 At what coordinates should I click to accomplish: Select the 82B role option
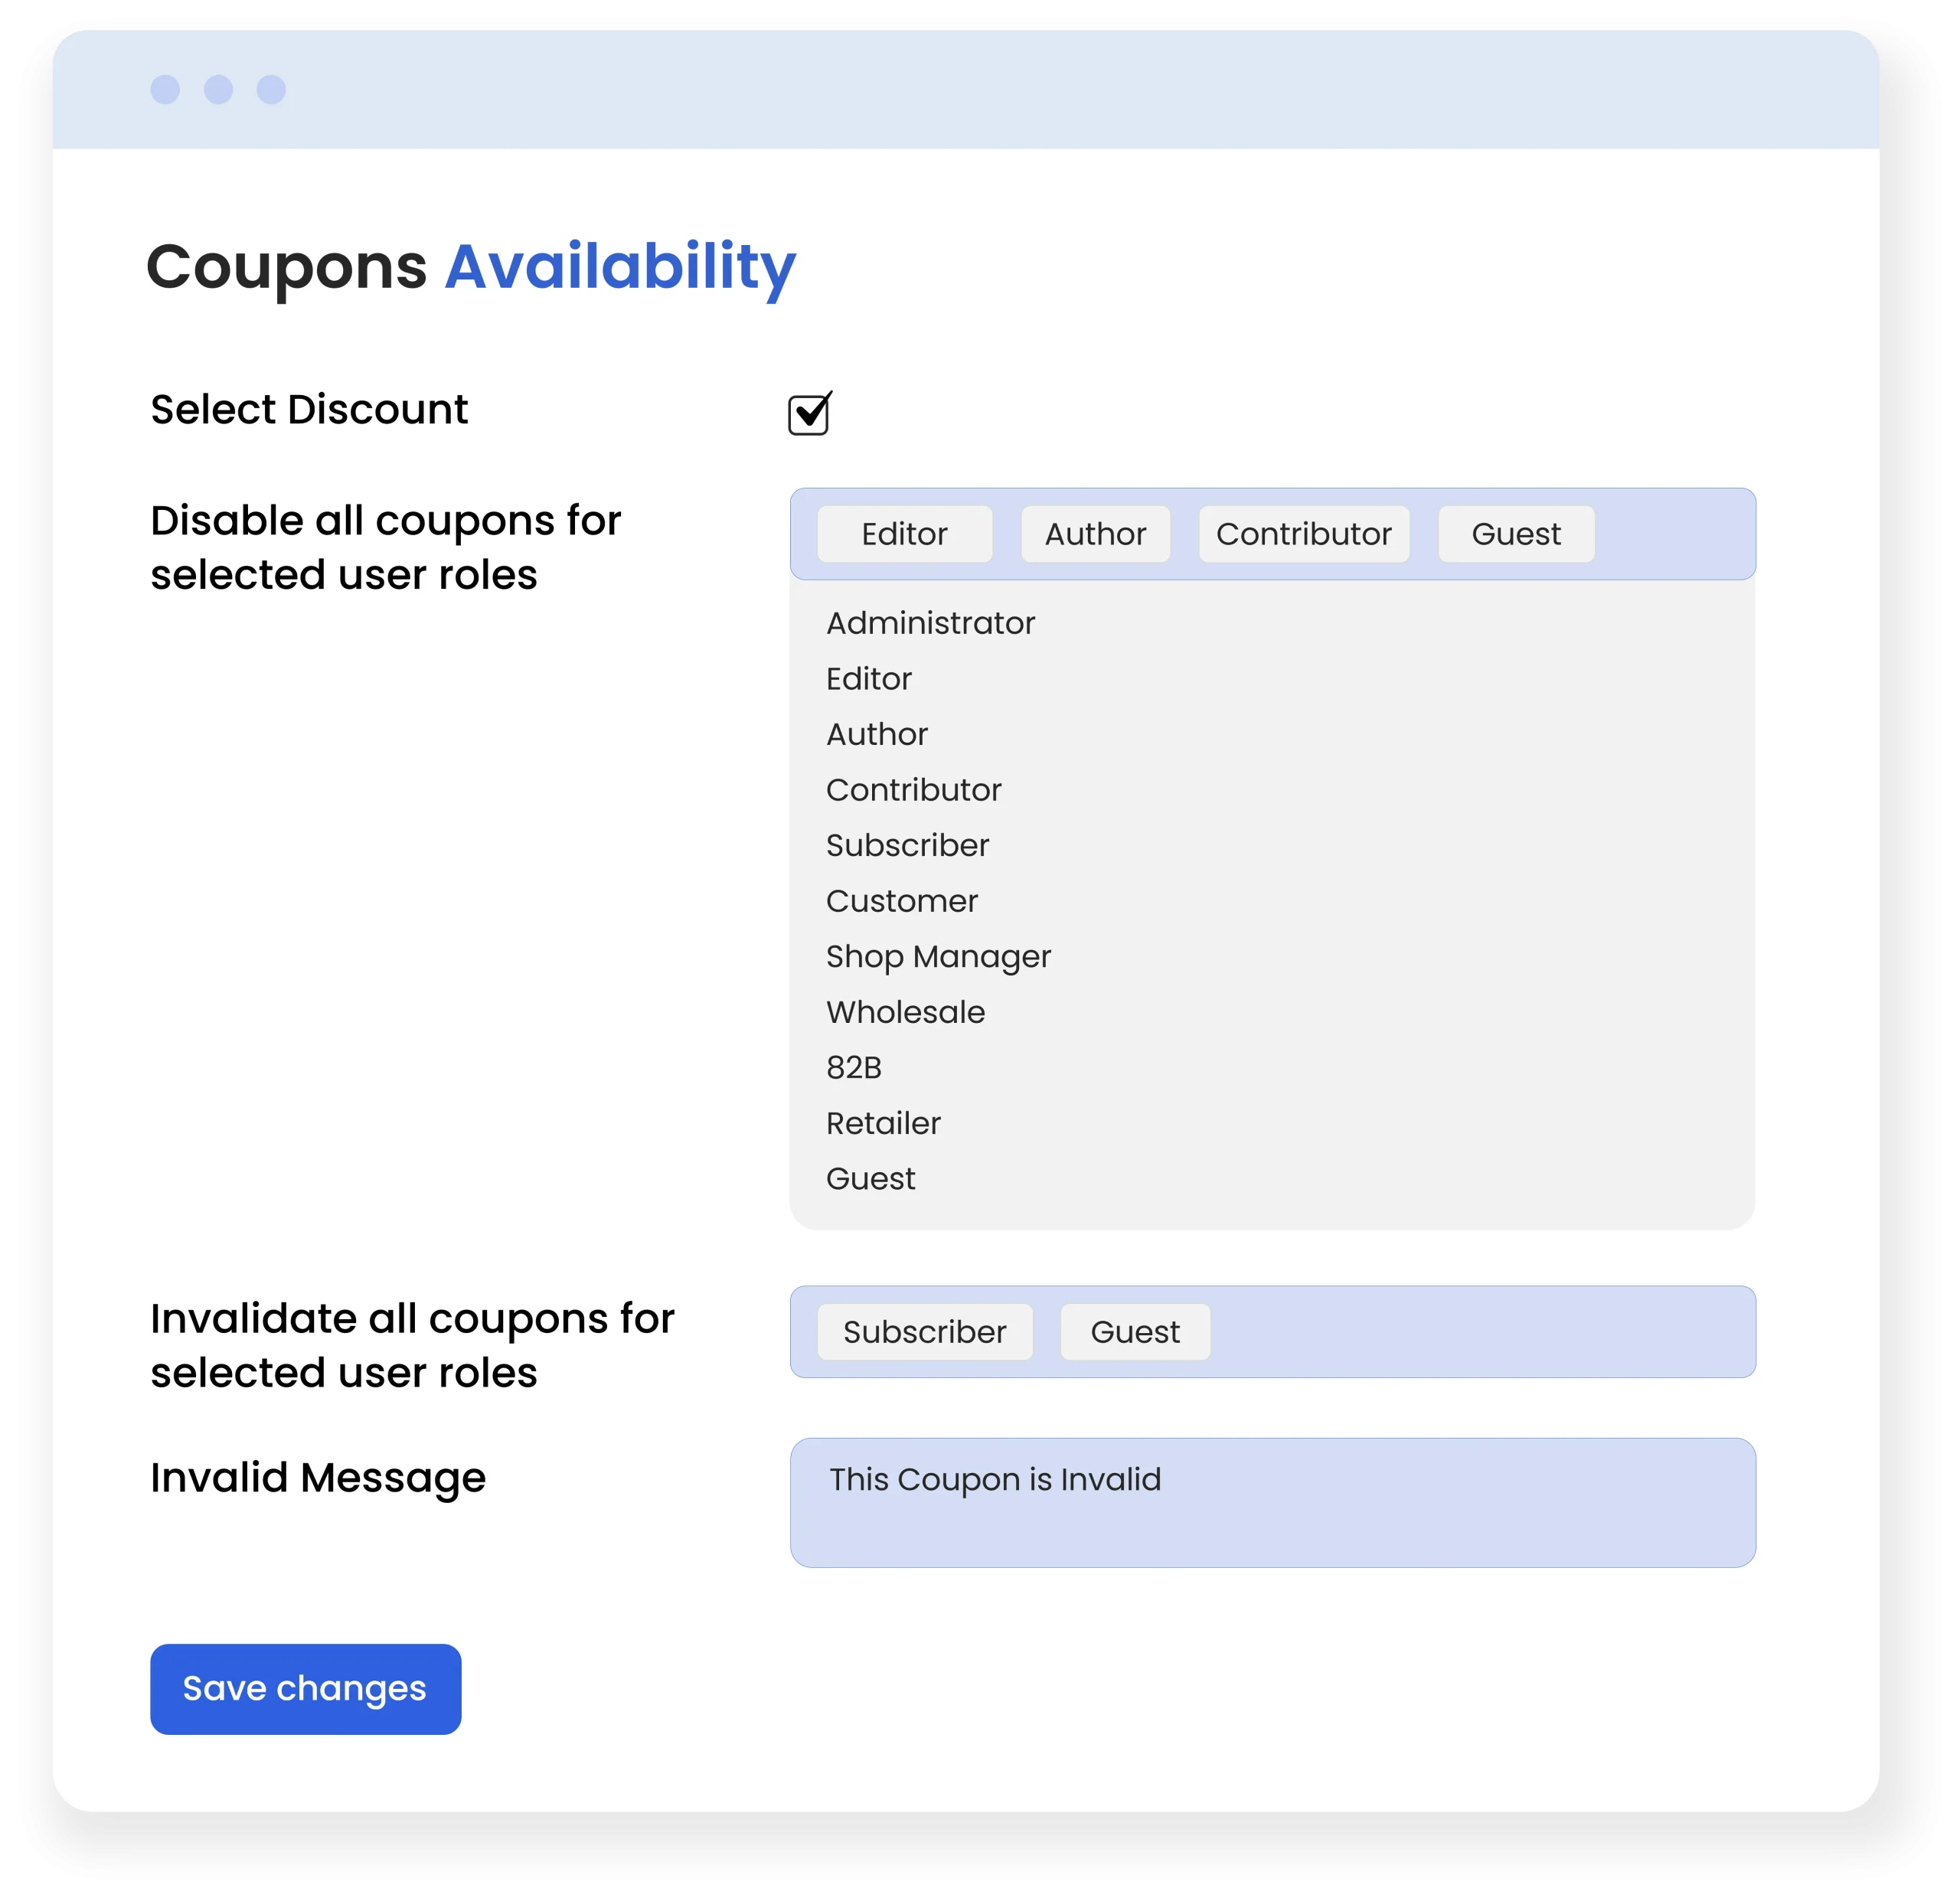pyautogui.click(x=853, y=1068)
